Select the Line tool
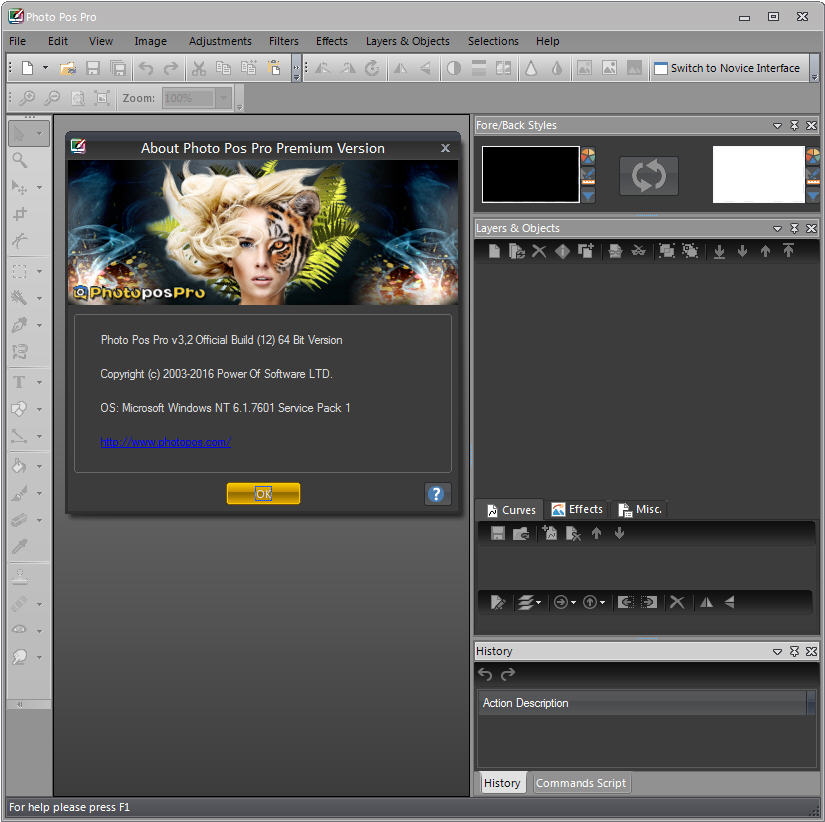 coord(20,436)
